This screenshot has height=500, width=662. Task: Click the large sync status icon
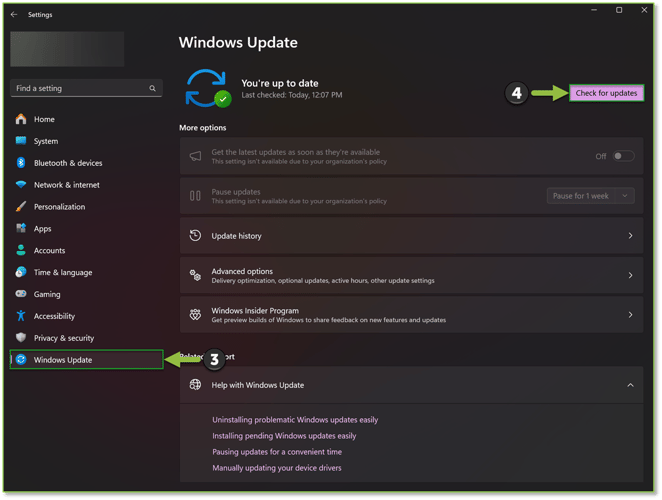[x=208, y=88]
